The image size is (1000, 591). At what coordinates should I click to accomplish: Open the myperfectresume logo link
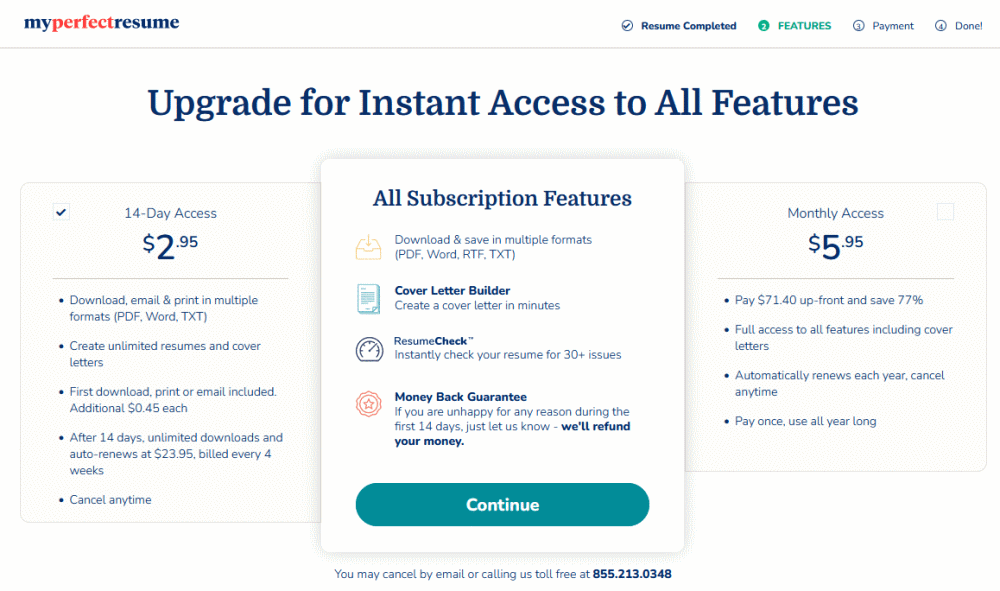[102, 23]
